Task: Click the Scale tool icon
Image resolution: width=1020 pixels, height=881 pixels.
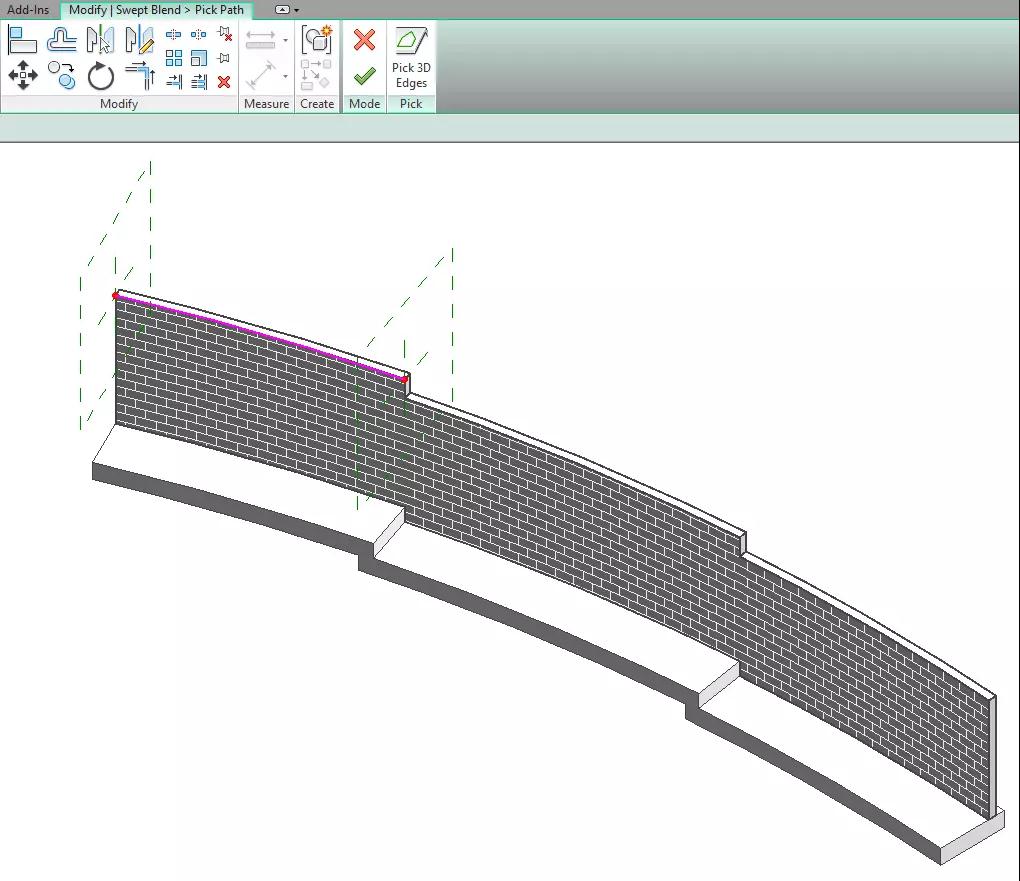Action: pos(198,58)
